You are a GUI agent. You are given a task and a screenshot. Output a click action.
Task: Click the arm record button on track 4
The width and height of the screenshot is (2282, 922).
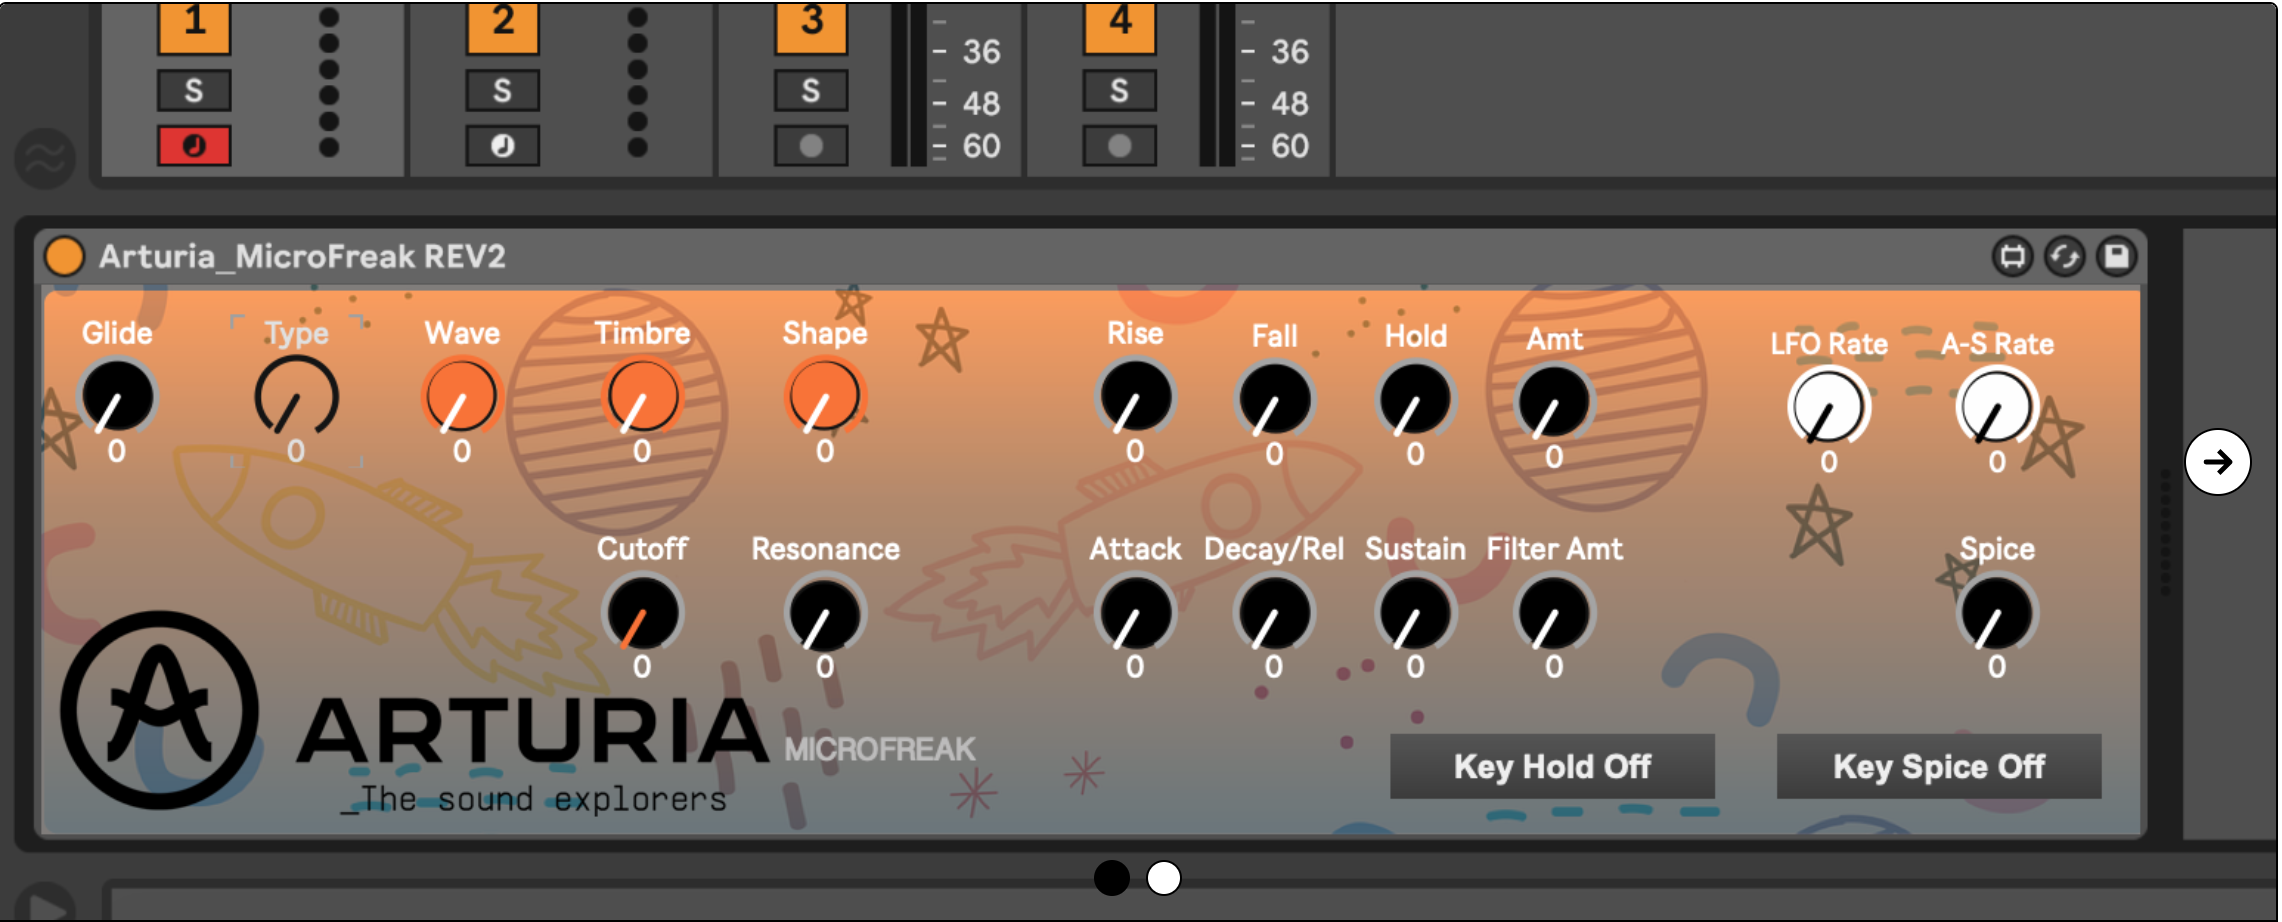[x=1119, y=146]
